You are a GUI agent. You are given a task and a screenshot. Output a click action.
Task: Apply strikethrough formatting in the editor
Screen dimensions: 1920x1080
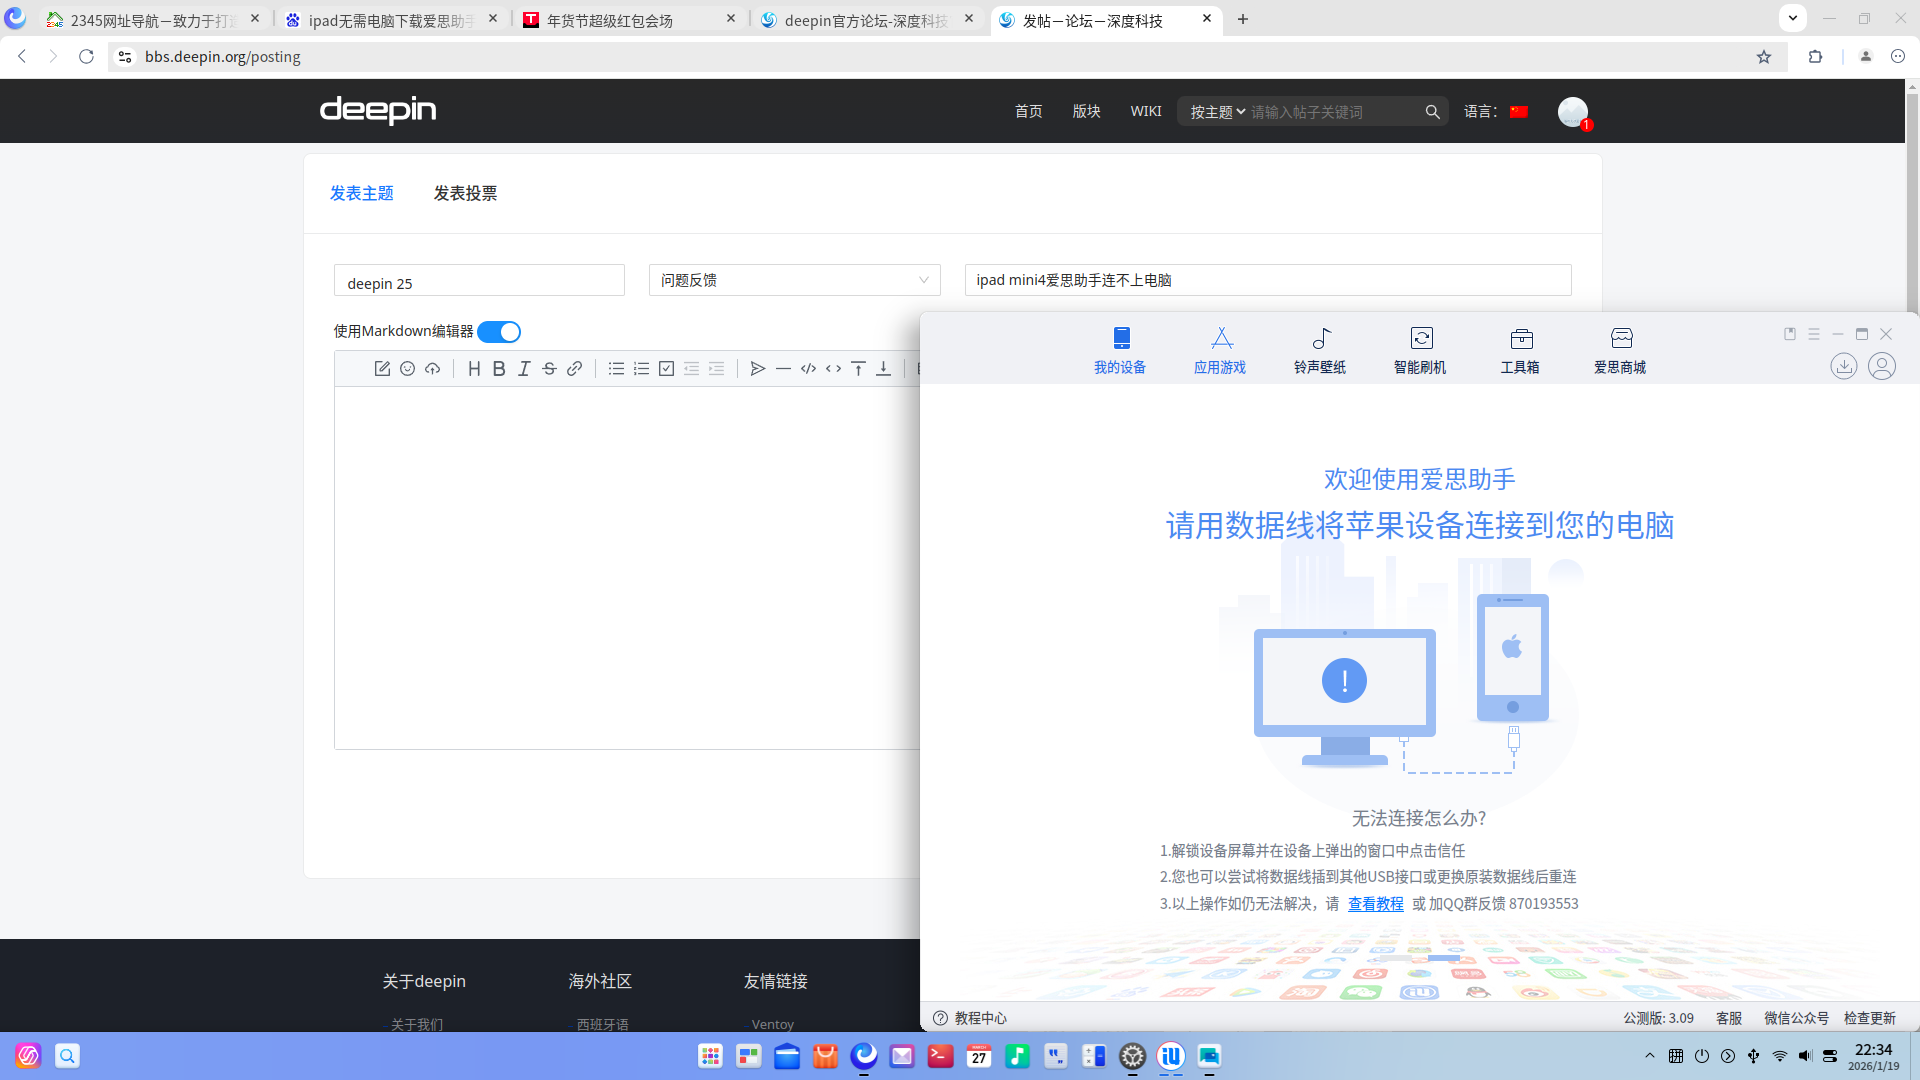pyautogui.click(x=549, y=368)
